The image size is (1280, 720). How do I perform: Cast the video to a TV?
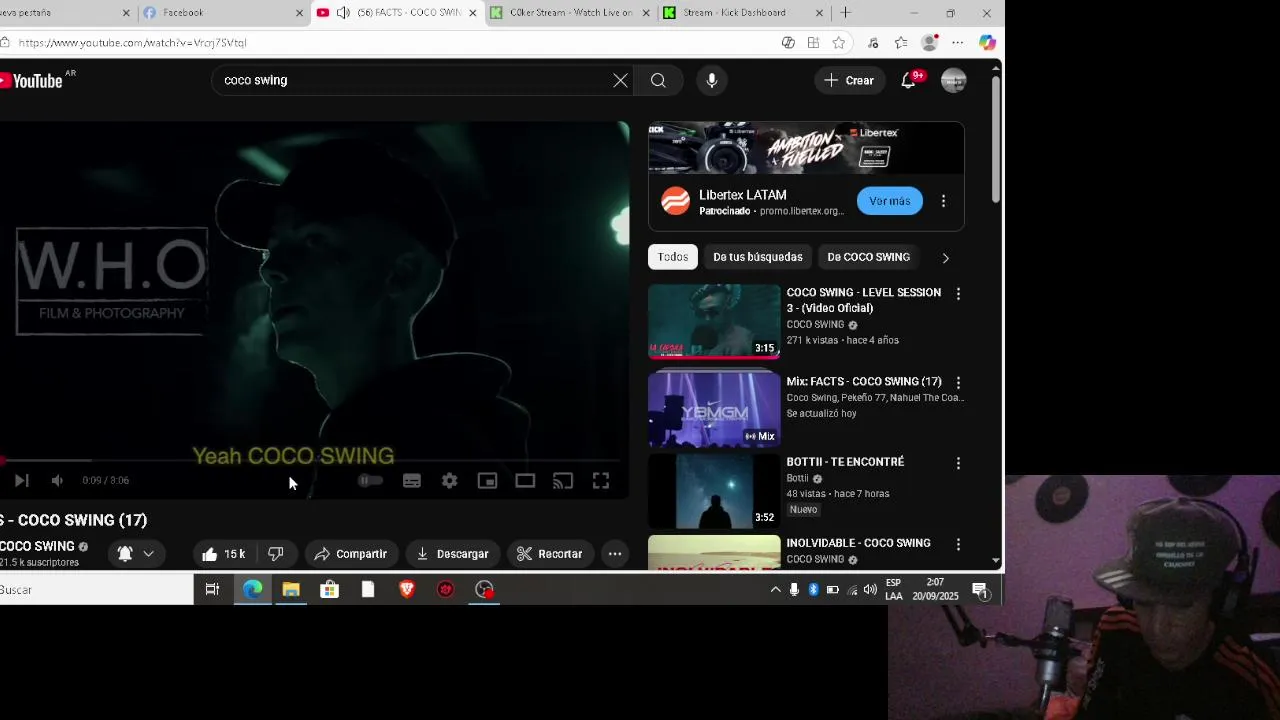point(563,481)
